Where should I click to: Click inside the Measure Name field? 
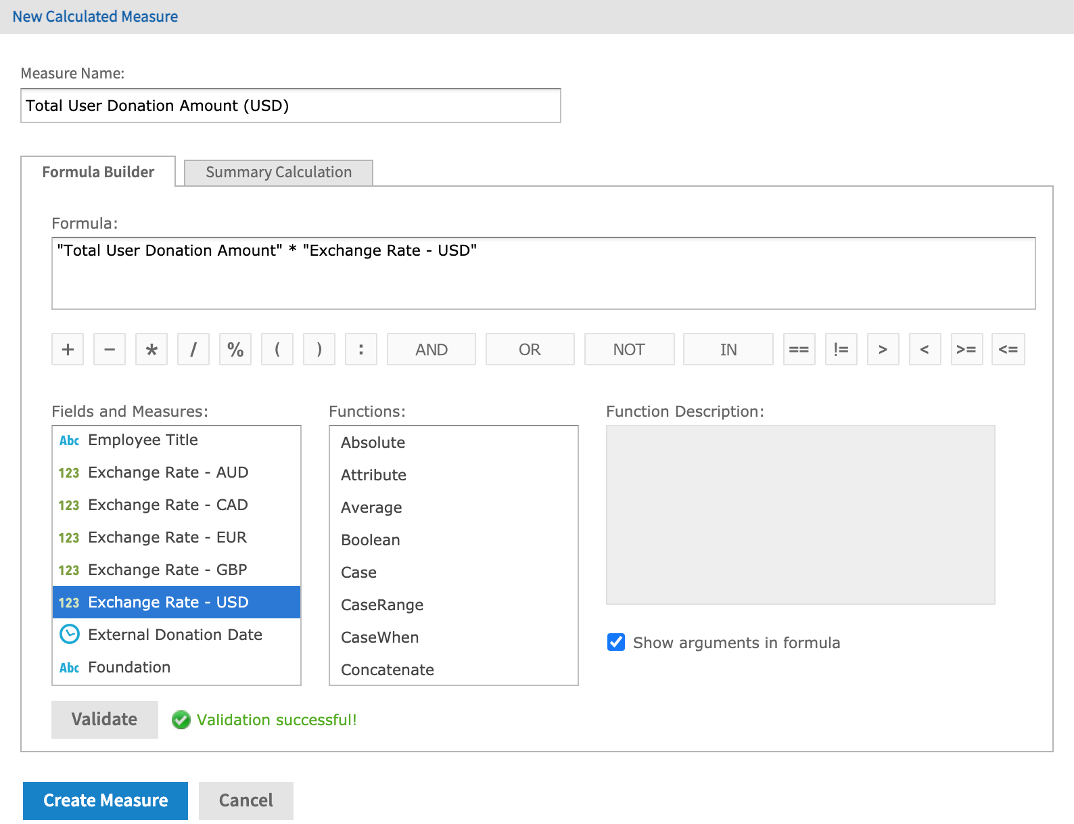[x=290, y=105]
